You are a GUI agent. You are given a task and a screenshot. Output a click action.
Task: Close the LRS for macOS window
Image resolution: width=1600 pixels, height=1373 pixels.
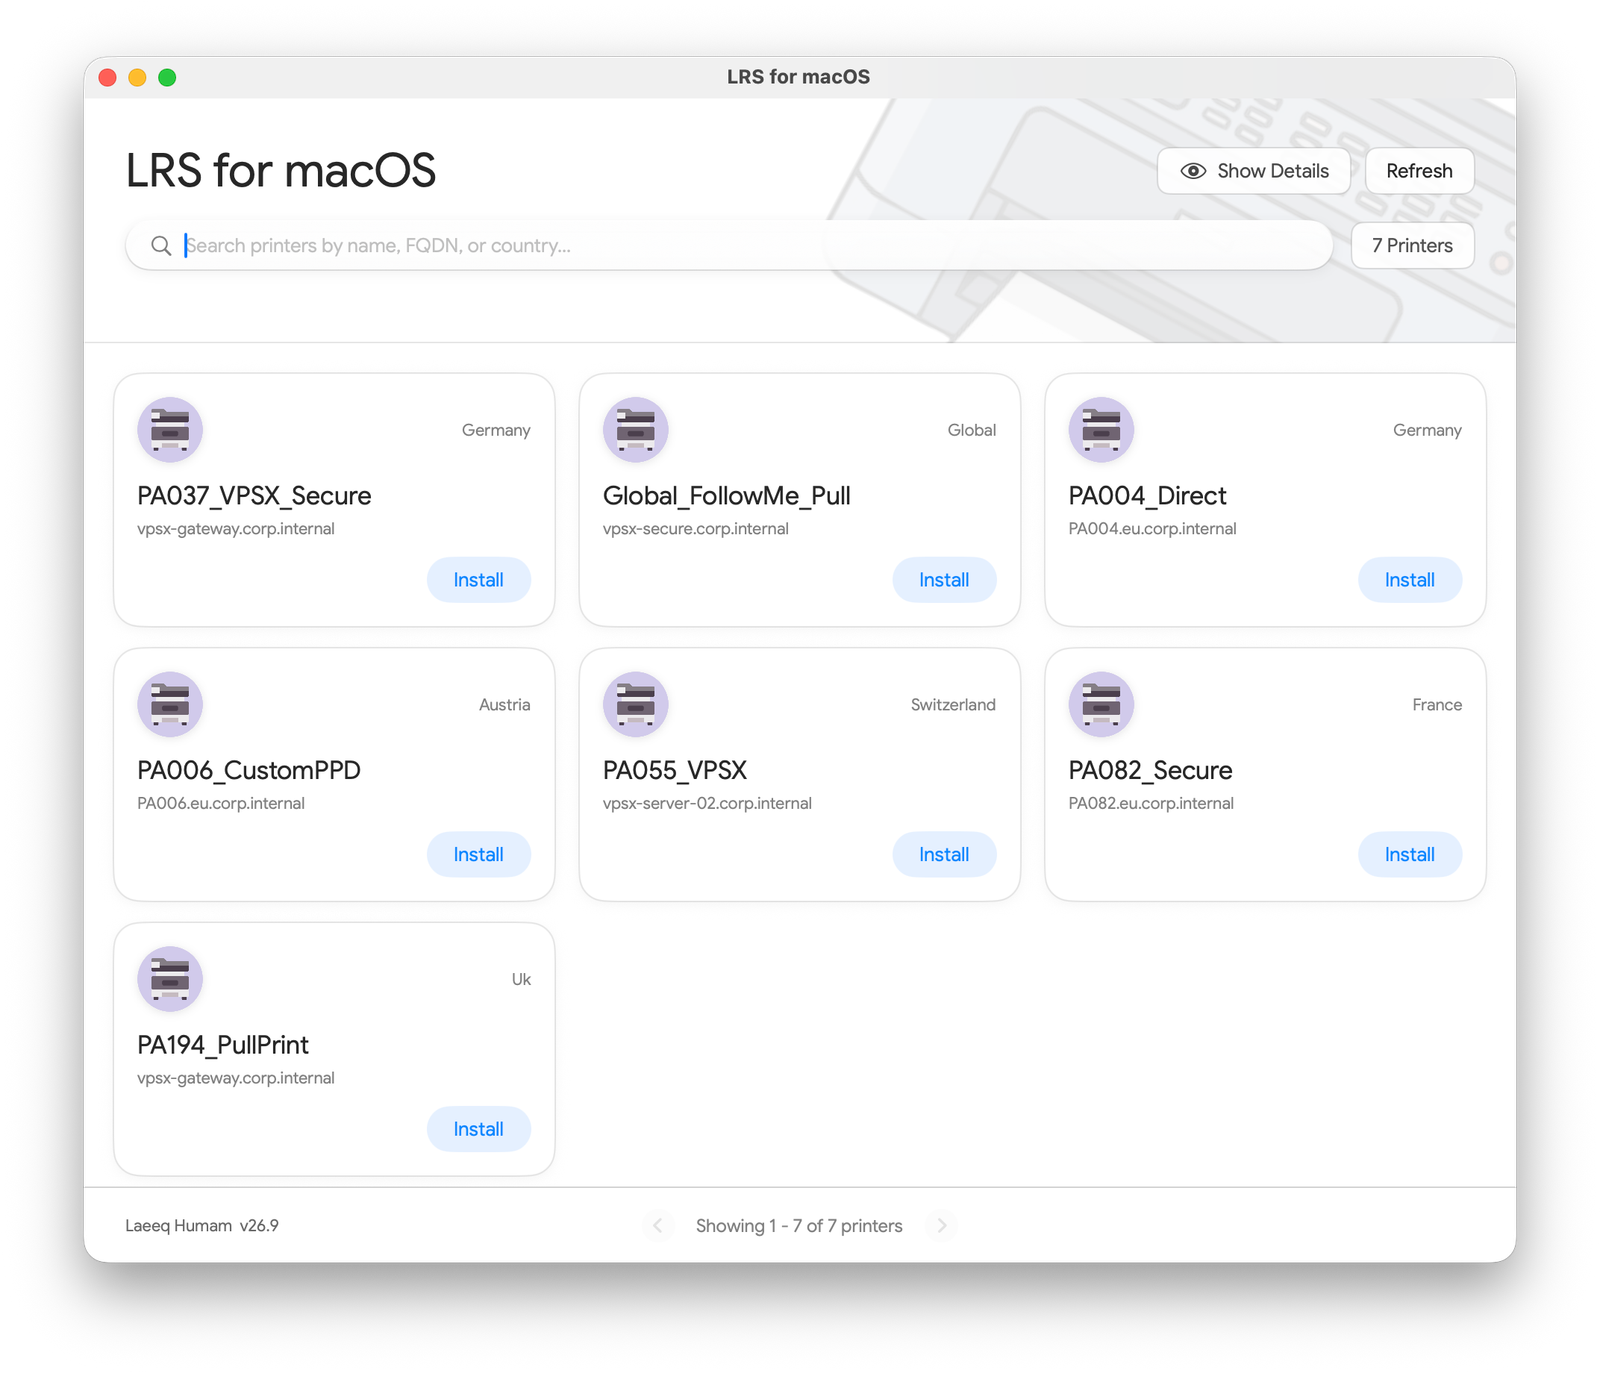(108, 77)
